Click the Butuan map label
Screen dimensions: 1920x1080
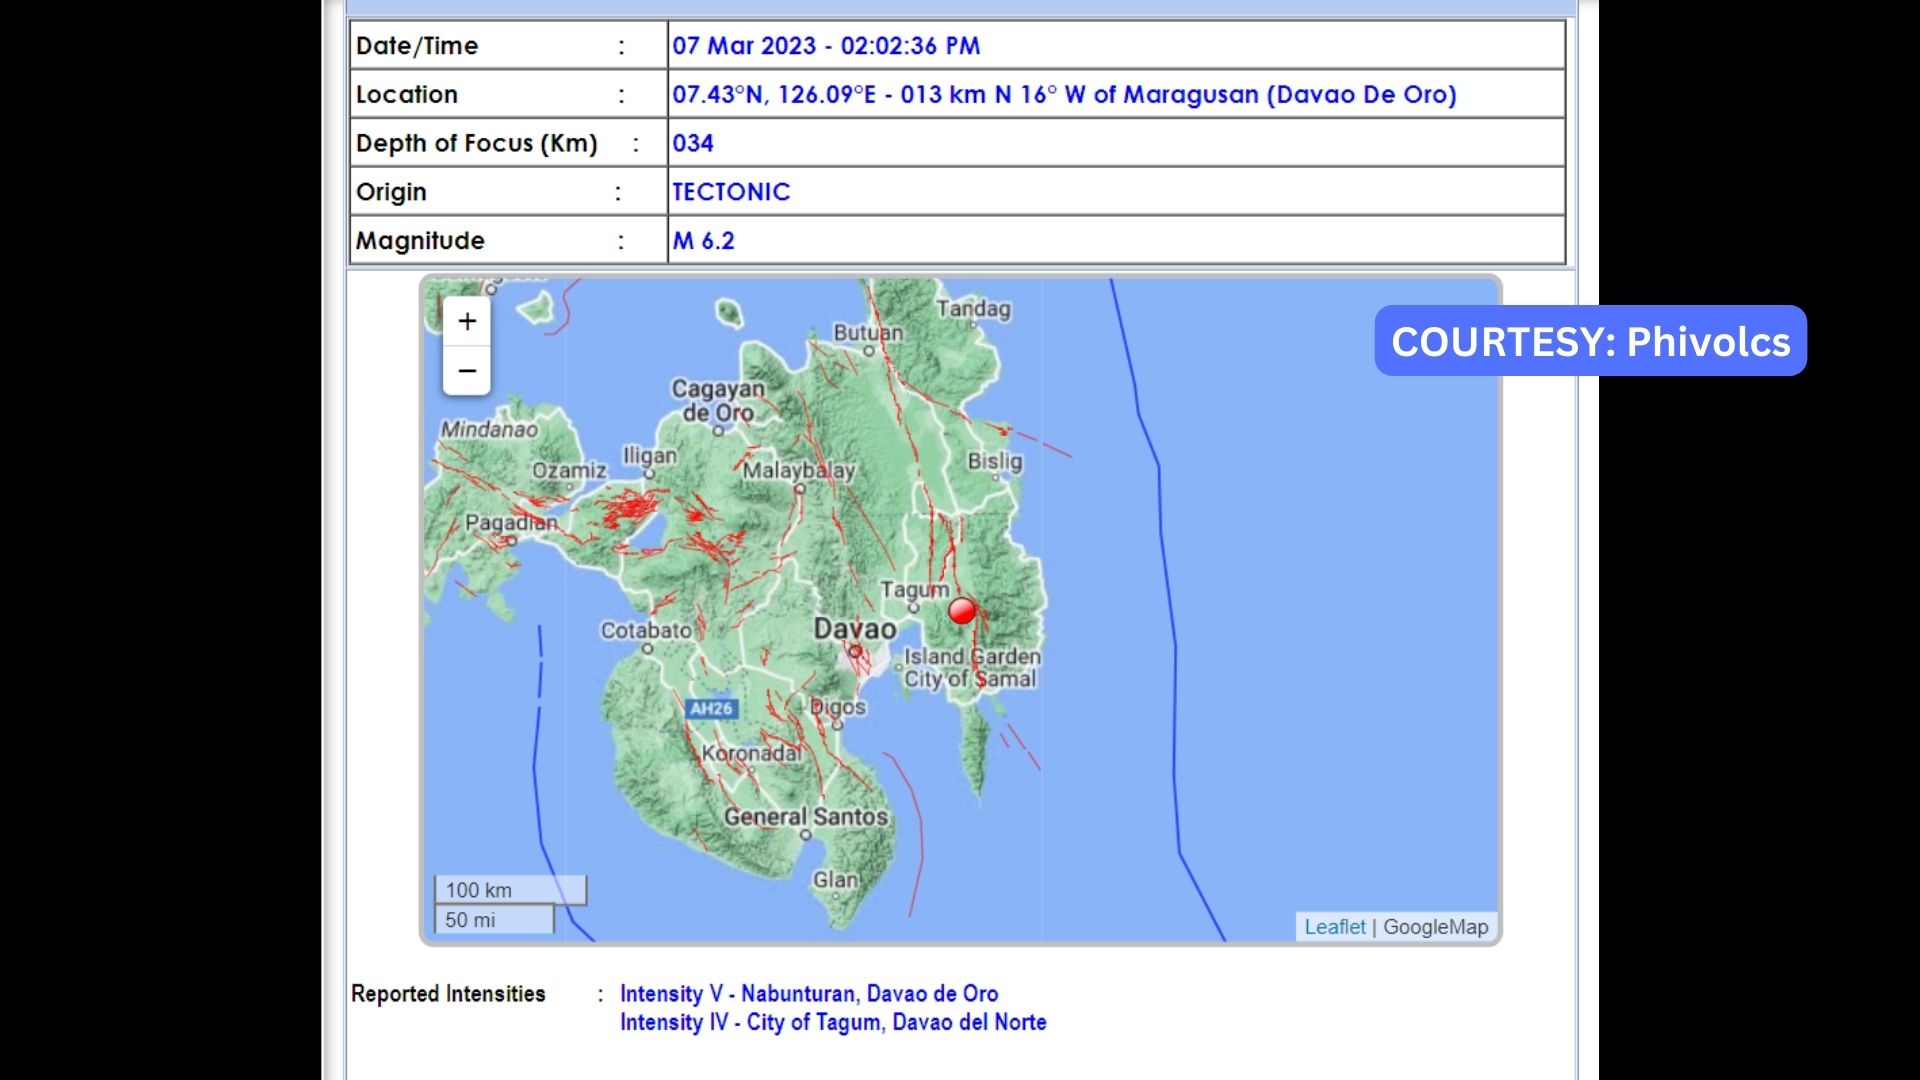point(868,332)
